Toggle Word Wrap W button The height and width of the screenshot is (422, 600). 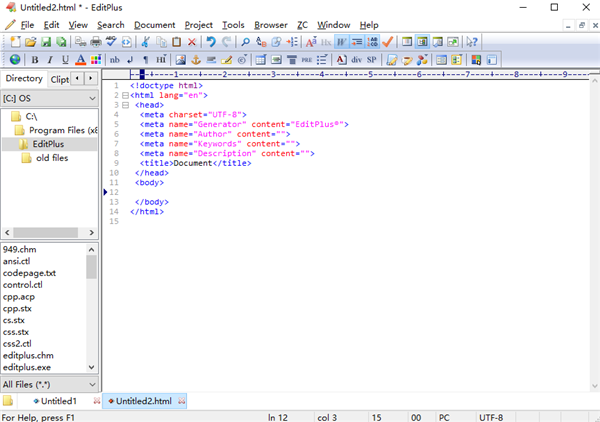click(x=341, y=42)
